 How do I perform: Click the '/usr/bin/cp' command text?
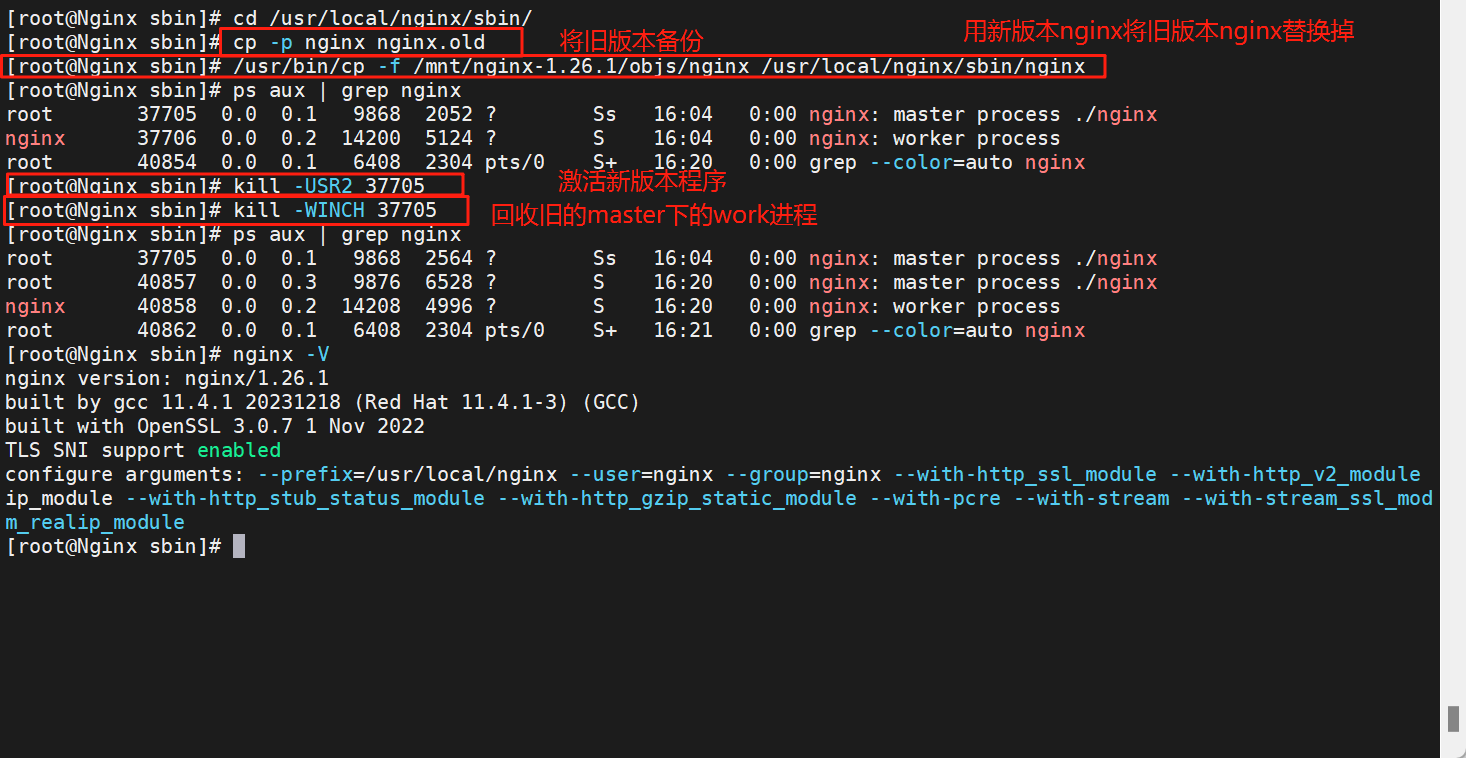point(299,66)
